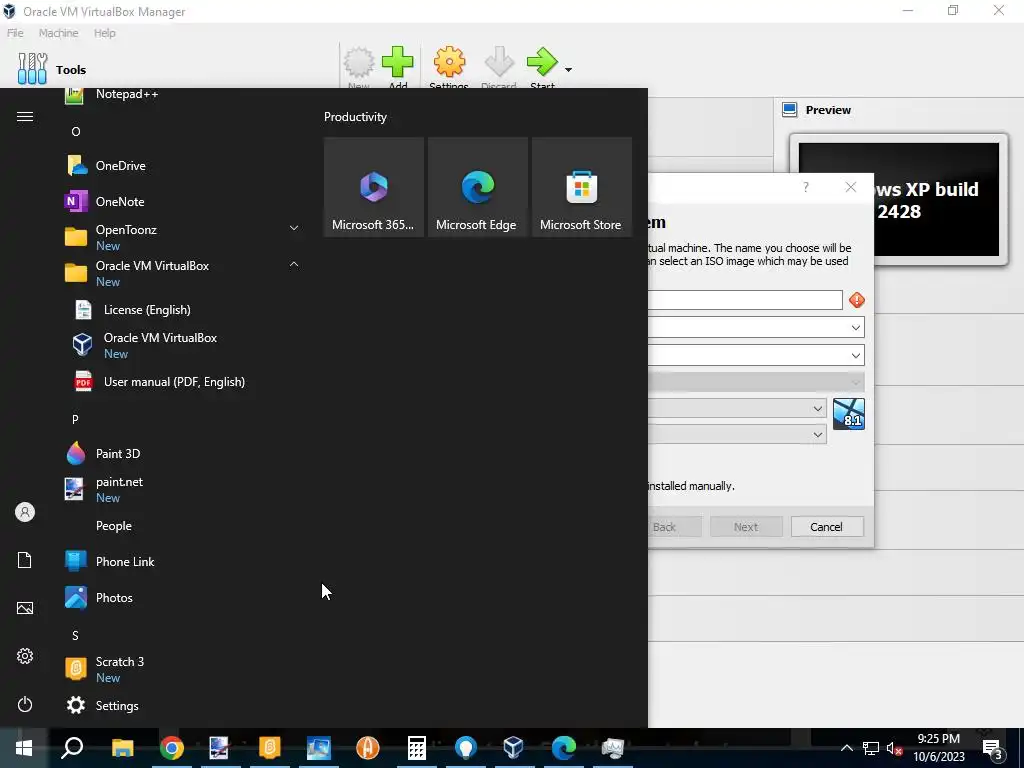
Task: Open the Start button dropdown arrow in VirtualBox toolbar
Action: [568, 69]
